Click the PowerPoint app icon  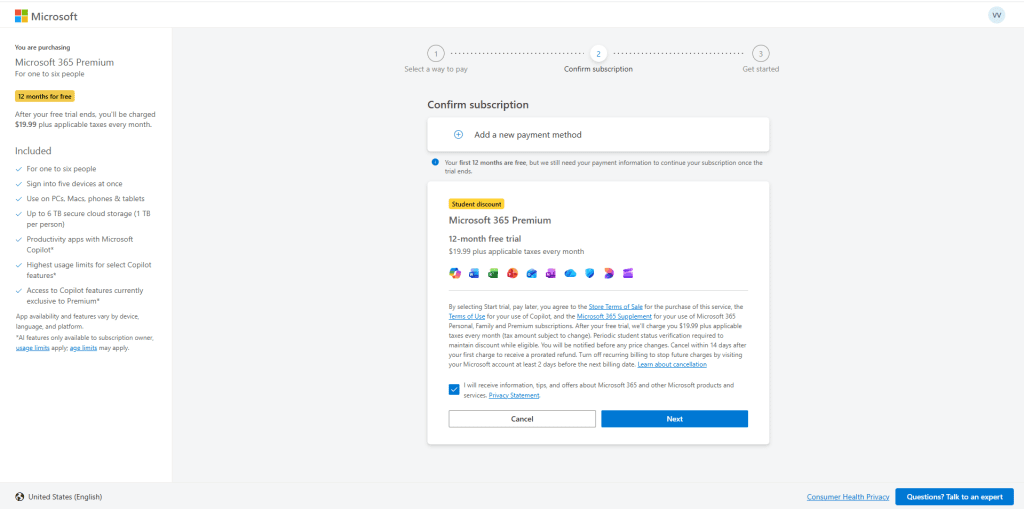[x=512, y=273]
